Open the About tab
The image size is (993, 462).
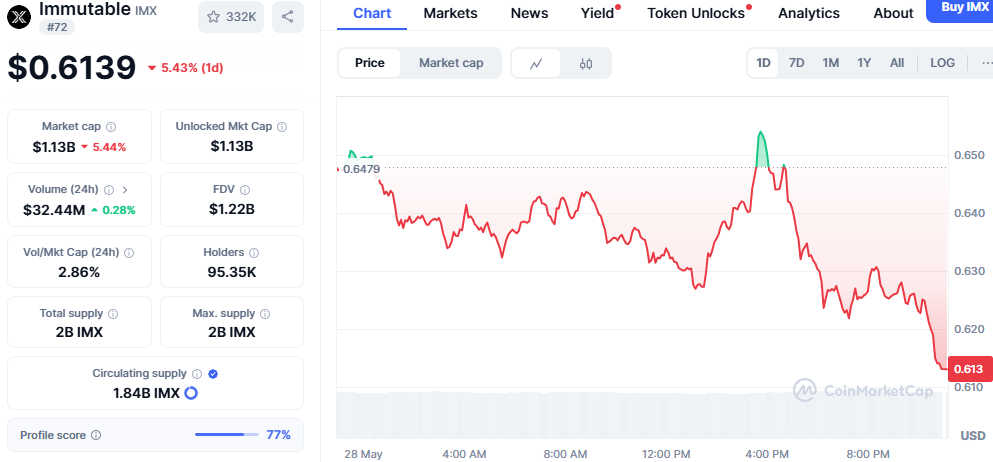[893, 13]
